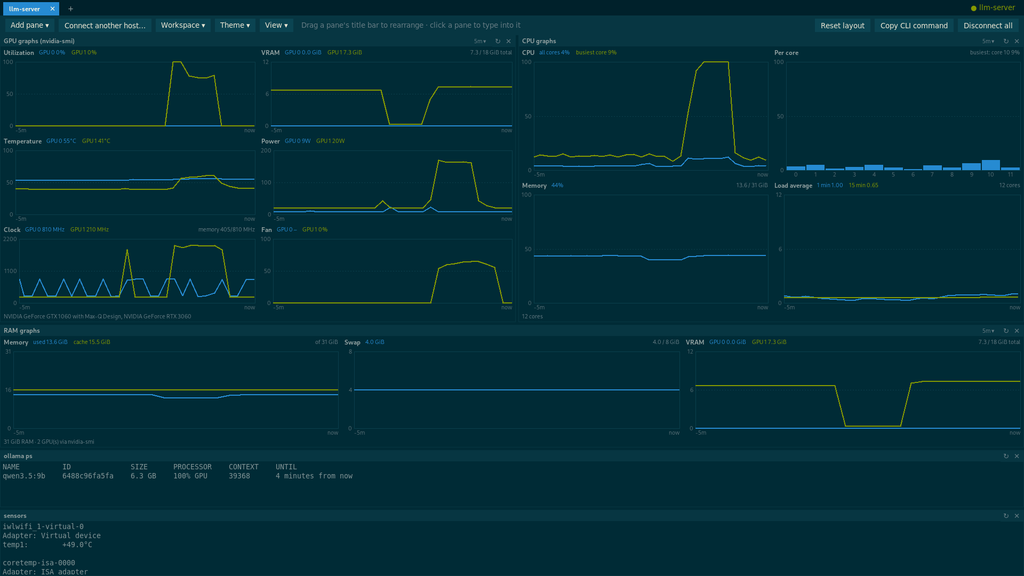Screen dimensions: 1024x576
Task: Click the GPU Clock chart label
Action: tap(12, 230)
